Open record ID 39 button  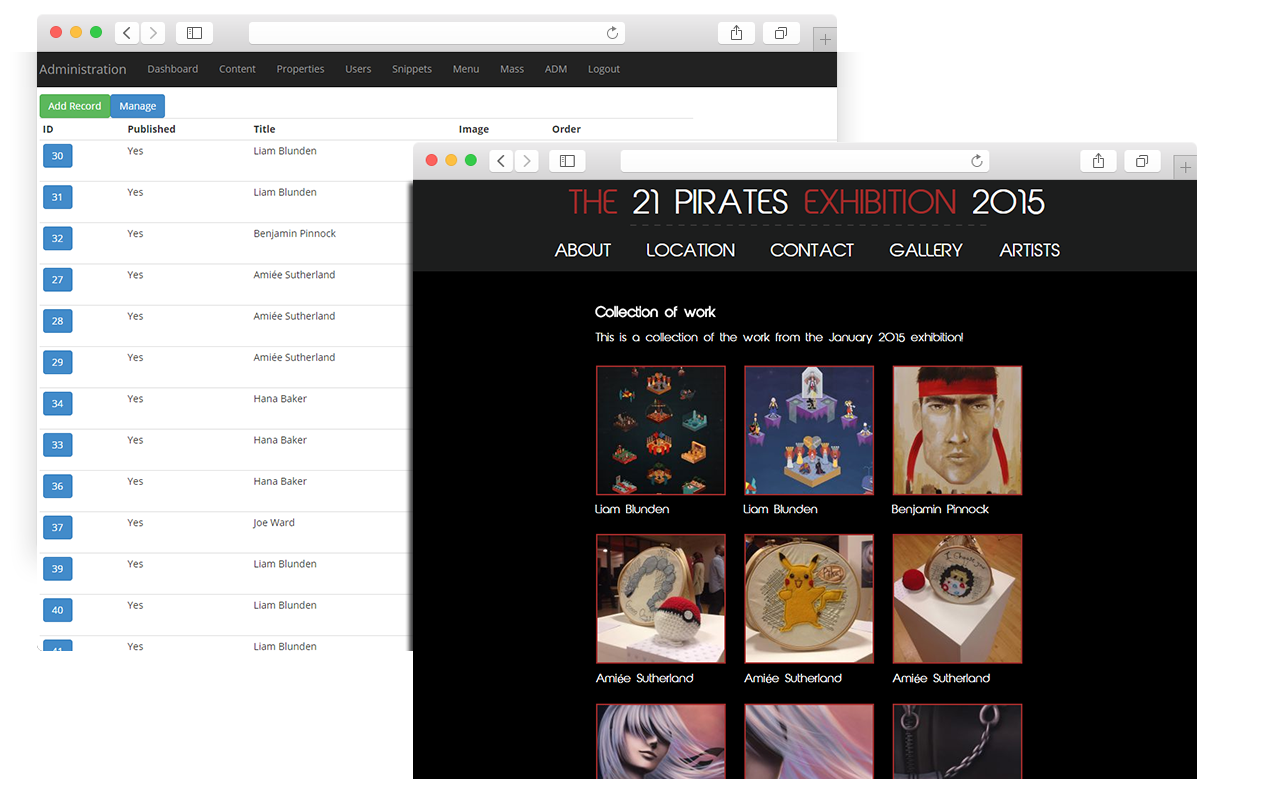(57, 569)
